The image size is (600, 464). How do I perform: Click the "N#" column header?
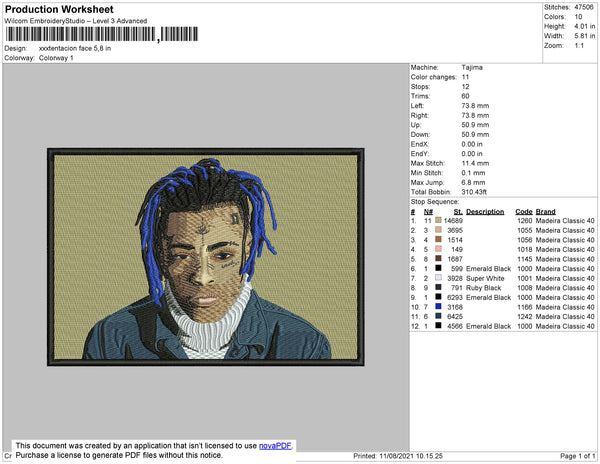(x=428, y=212)
